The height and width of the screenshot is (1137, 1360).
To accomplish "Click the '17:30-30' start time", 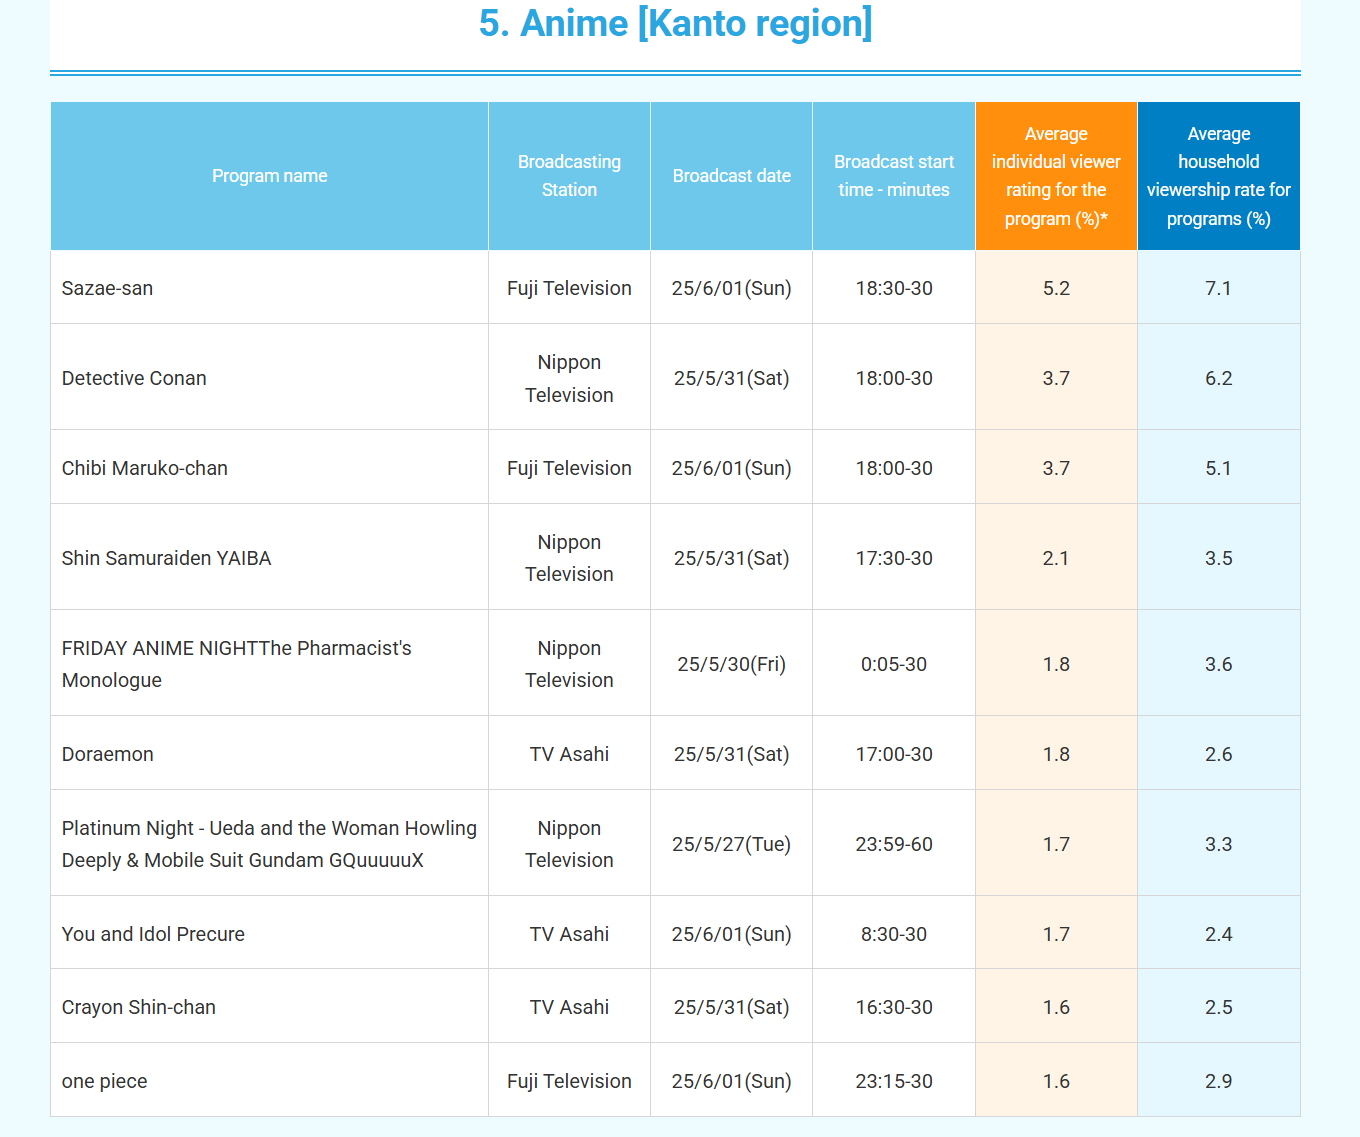I will [894, 558].
